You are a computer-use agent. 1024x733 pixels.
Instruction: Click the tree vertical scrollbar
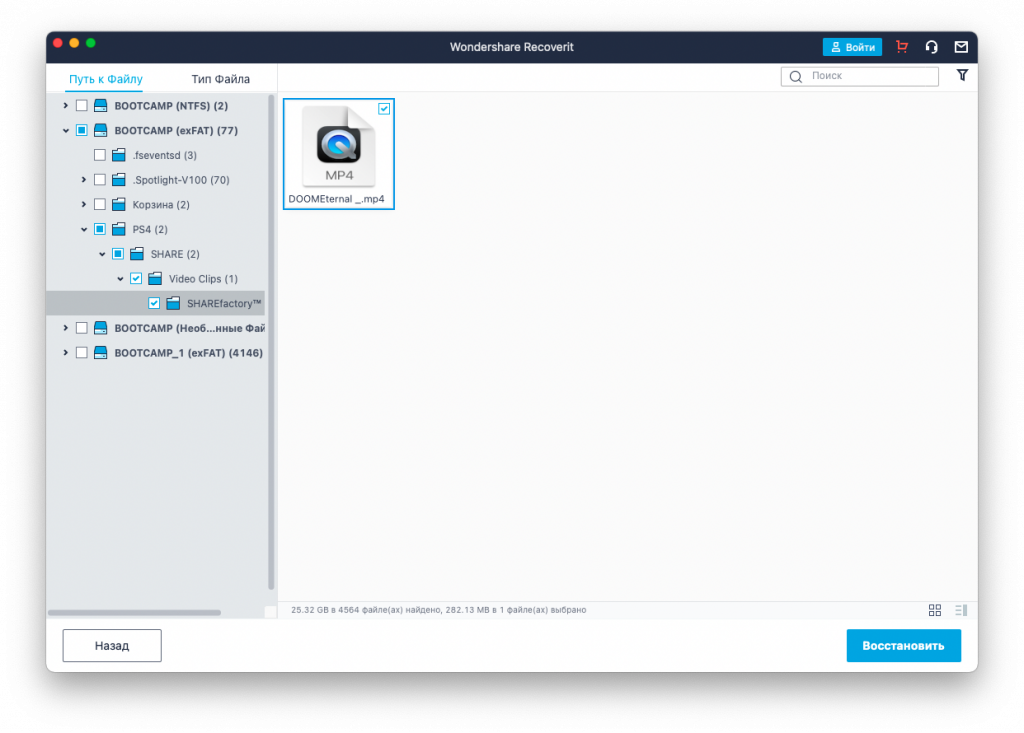point(271,342)
